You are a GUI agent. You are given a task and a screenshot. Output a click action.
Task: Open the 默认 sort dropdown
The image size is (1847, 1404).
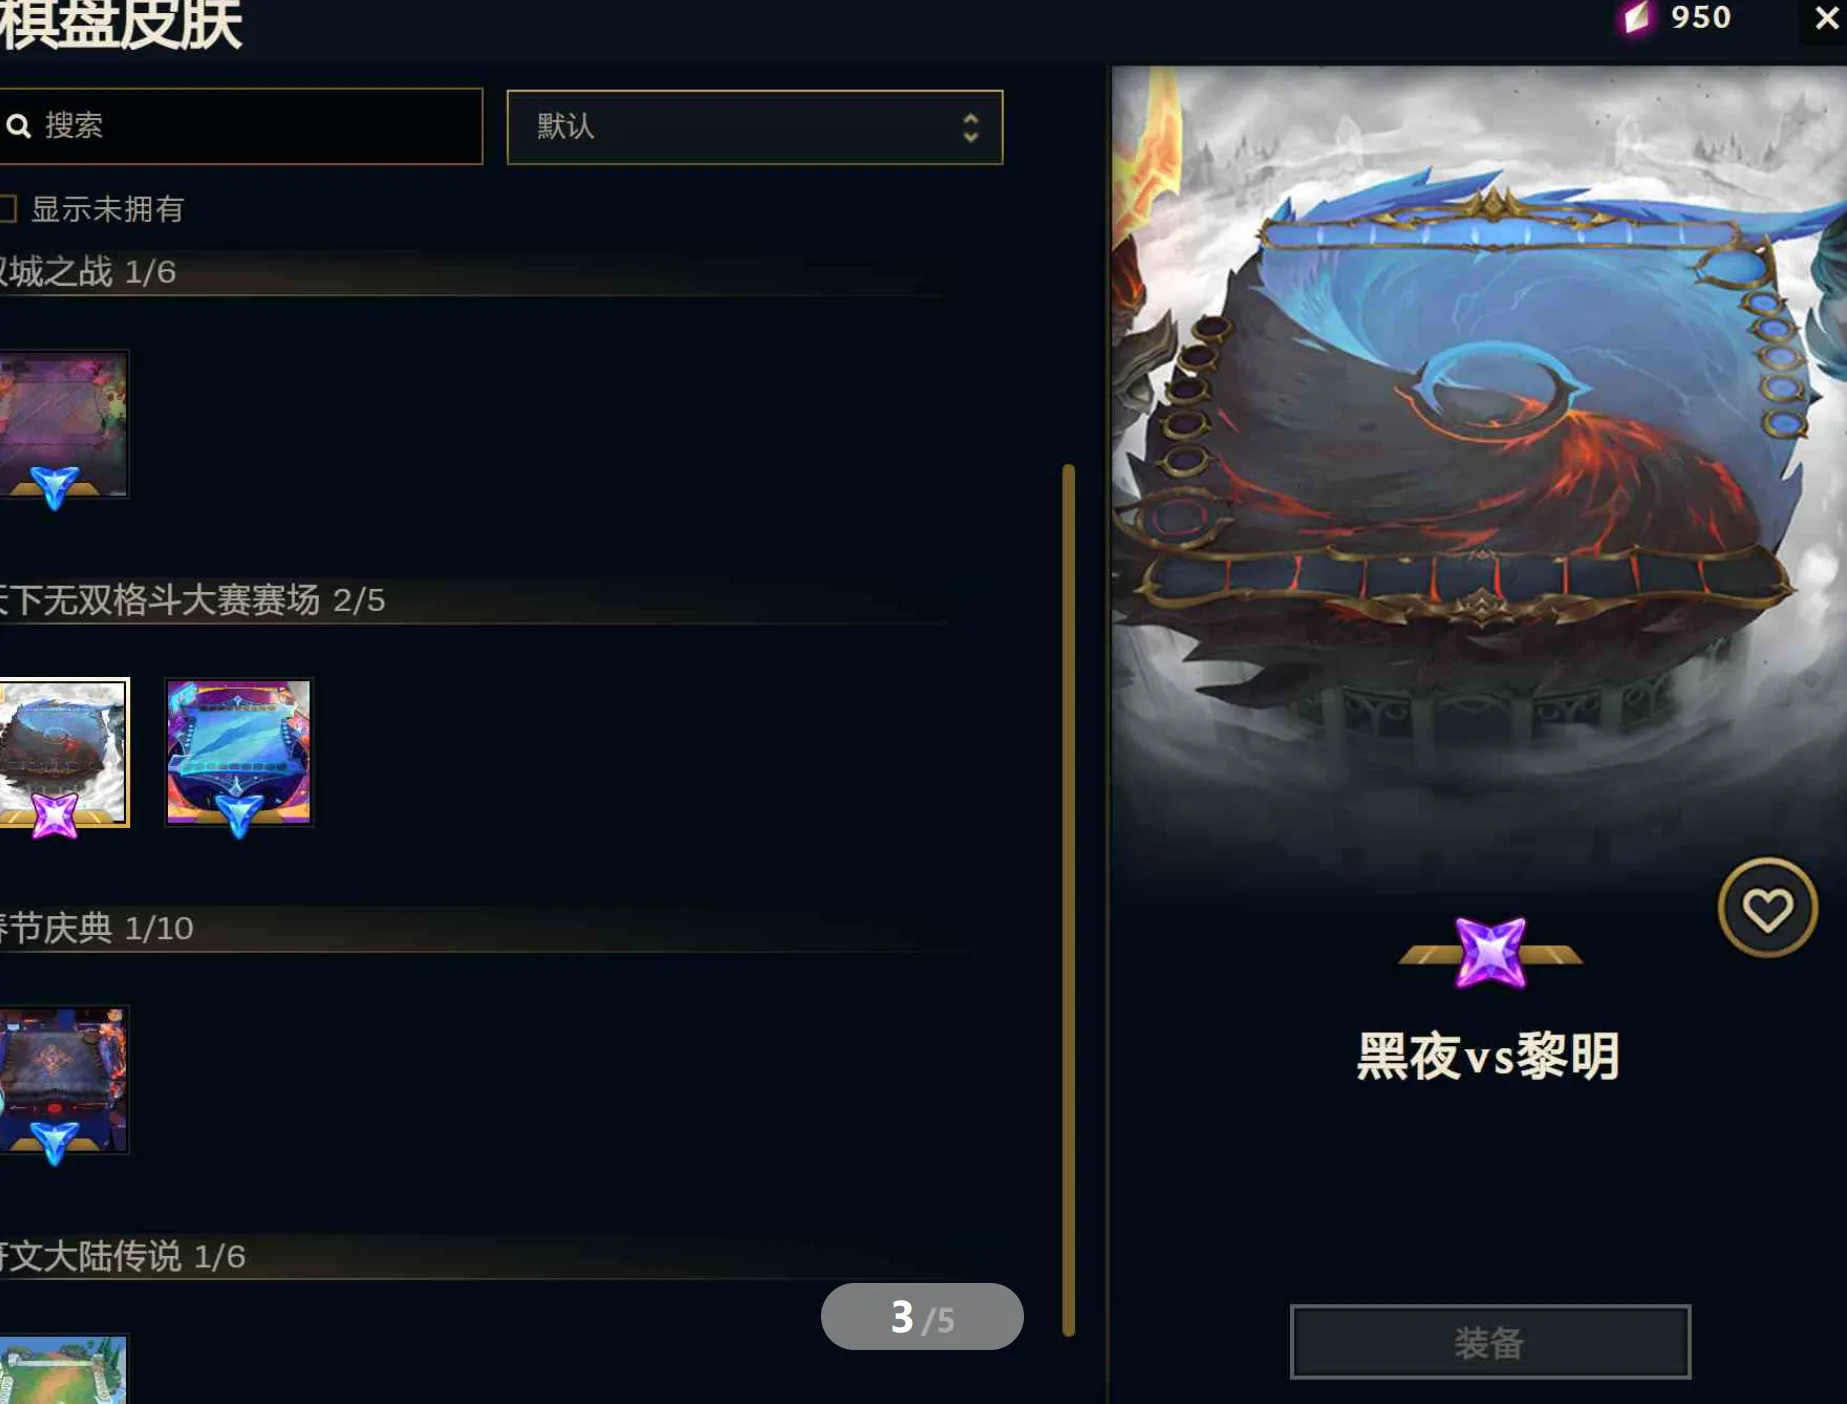754,127
